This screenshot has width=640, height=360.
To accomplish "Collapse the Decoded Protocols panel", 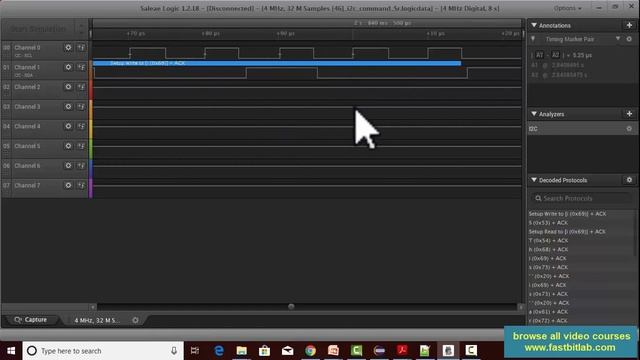I will tap(534, 180).
